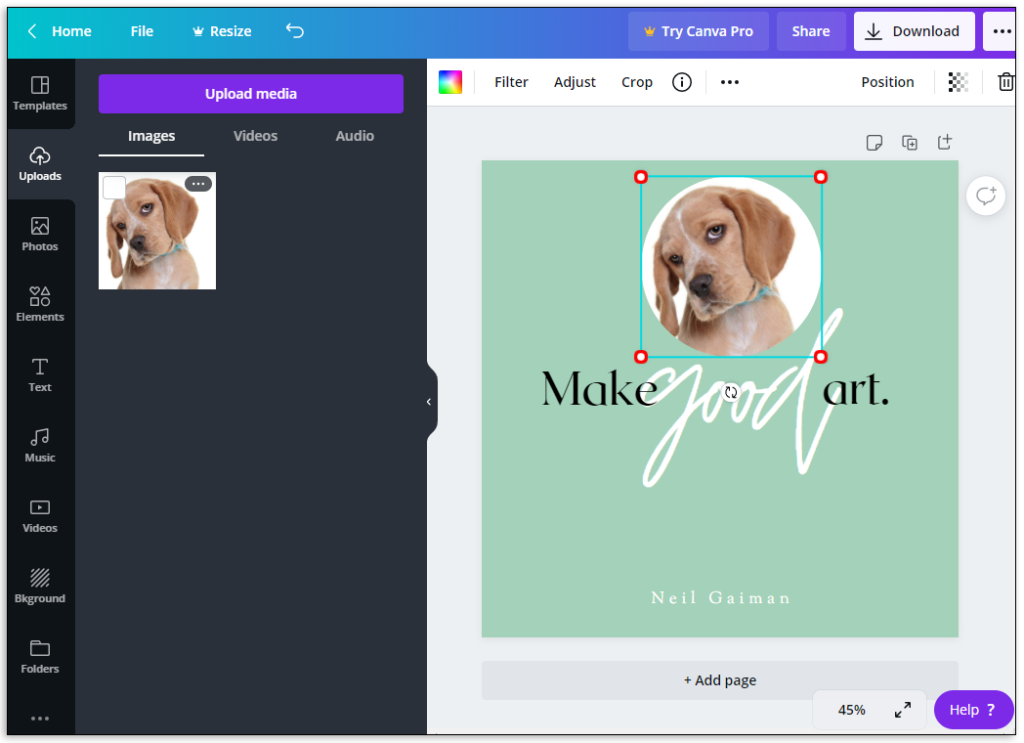
Task: Click Add page below the canvas
Action: click(x=720, y=680)
